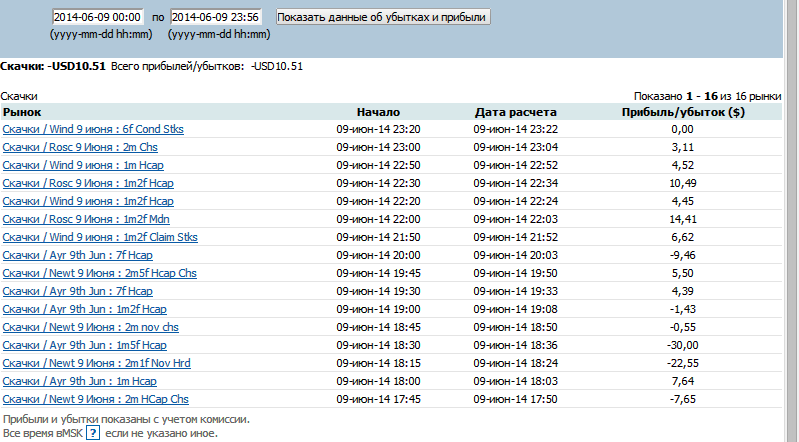The height and width of the screenshot is (442, 799).
Task: Click the end date field 2014-06-09 23:56
Action: (216, 17)
